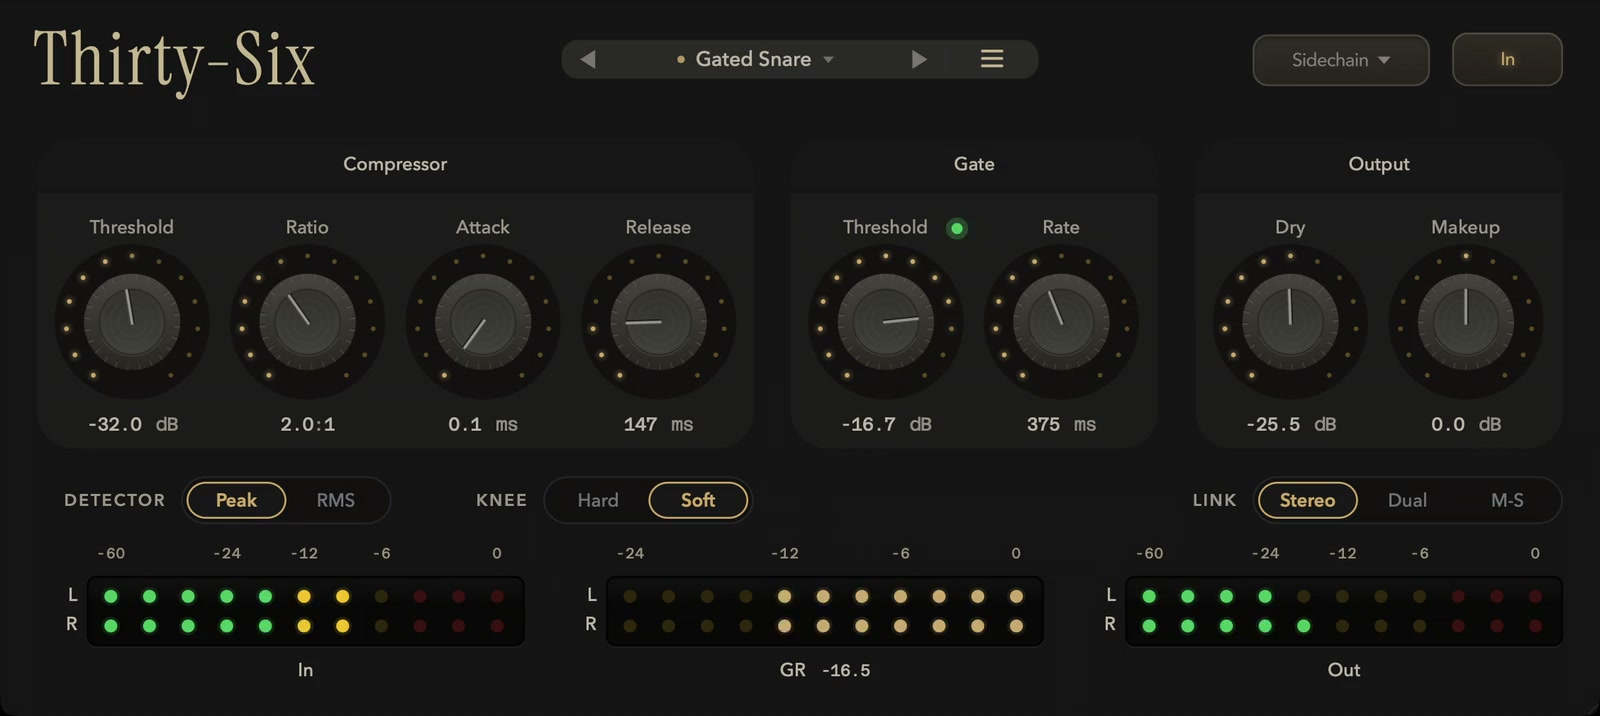The height and width of the screenshot is (716, 1600).
Task: Click the Release knob
Action: [x=658, y=323]
